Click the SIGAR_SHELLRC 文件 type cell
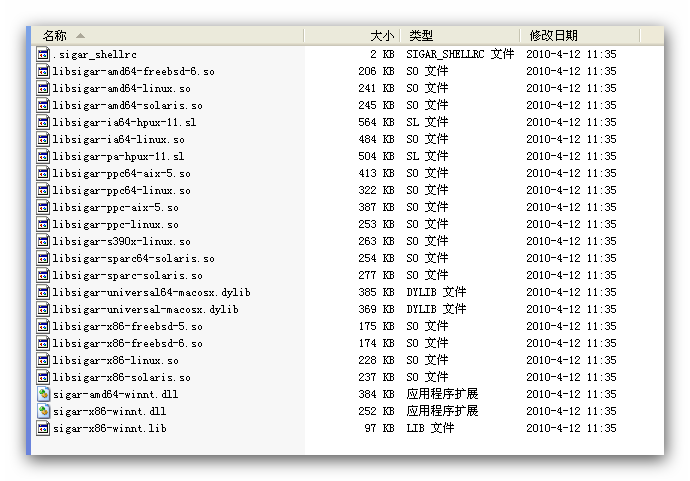 tap(460, 54)
